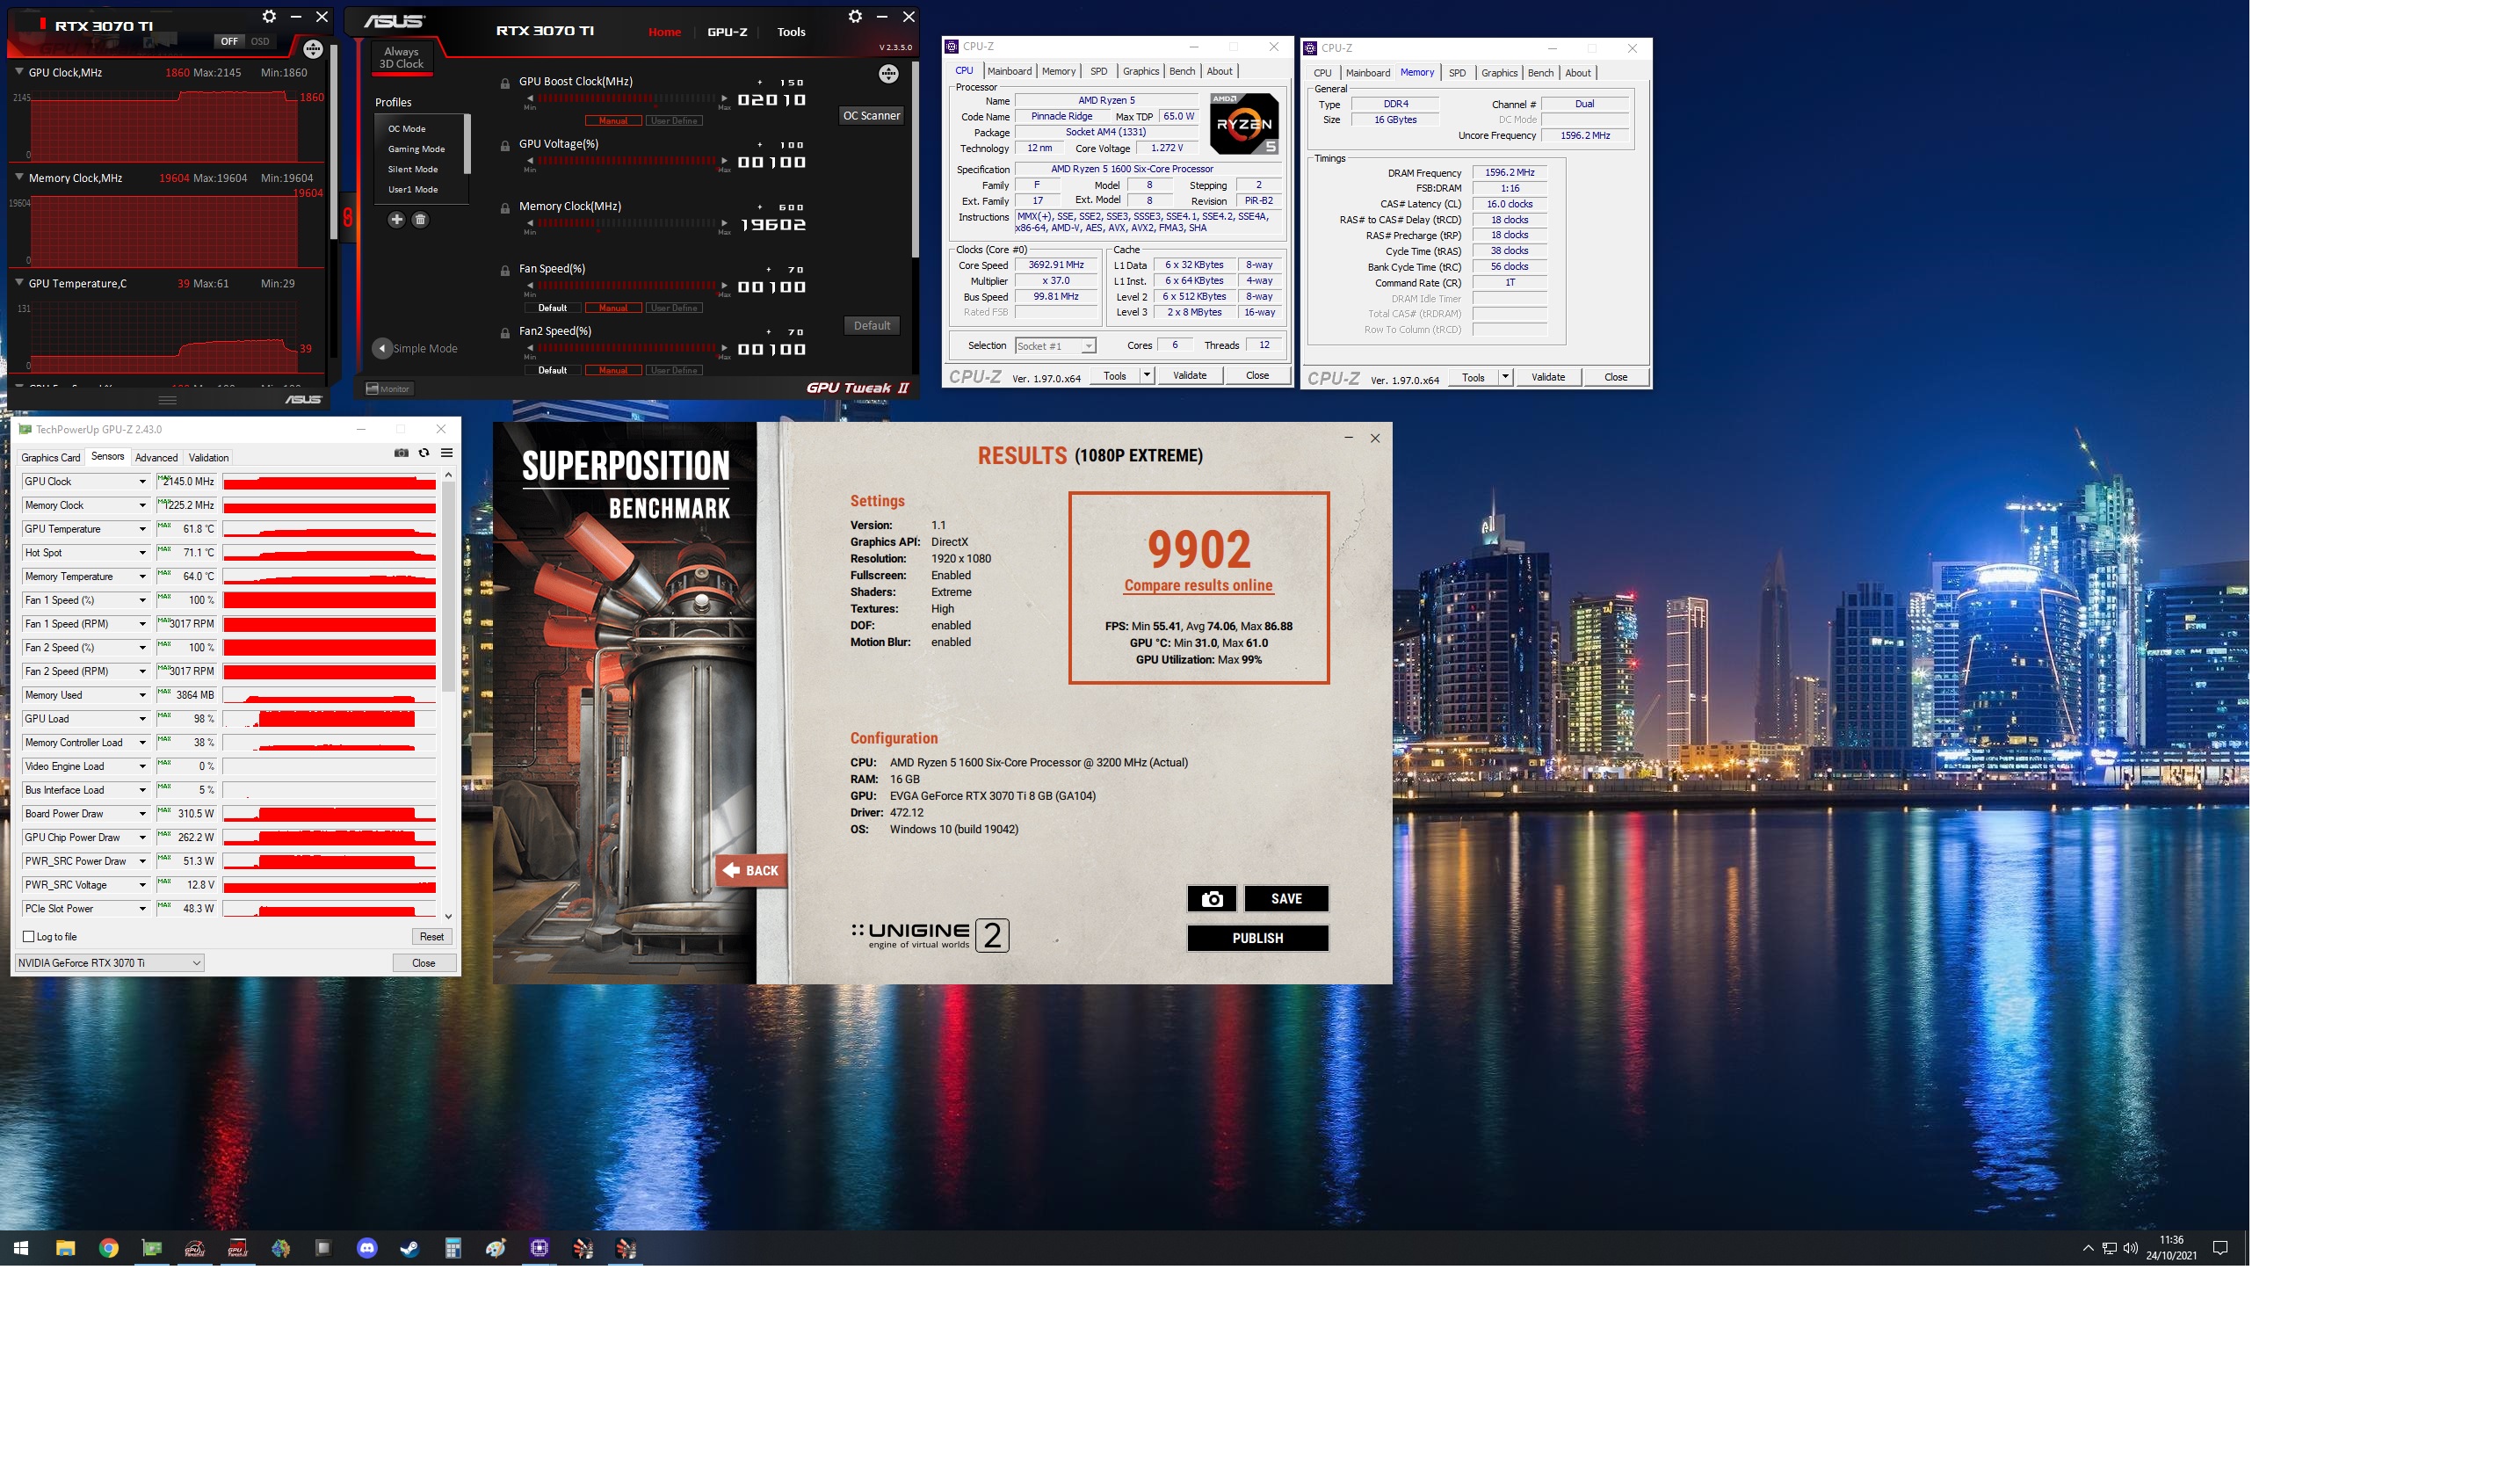Open Mainboard tab in left CPU-Z window
Viewport: 2520px width, 1473px height.
(1009, 71)
